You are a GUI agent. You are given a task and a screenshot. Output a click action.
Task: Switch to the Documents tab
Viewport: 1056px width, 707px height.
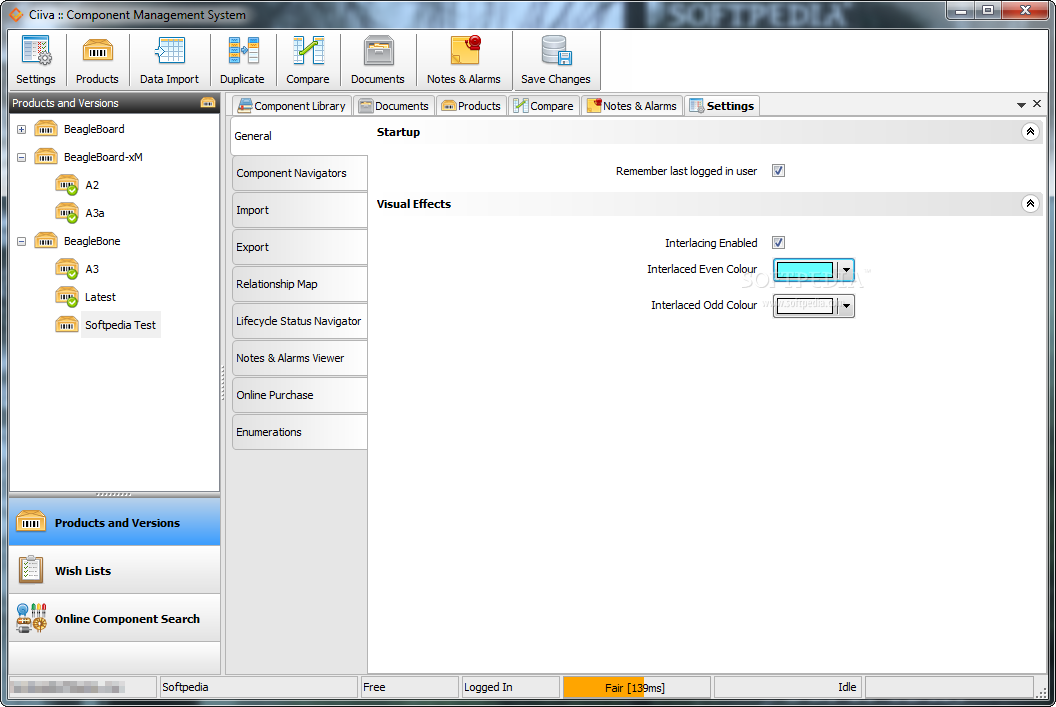coord(394,106)
